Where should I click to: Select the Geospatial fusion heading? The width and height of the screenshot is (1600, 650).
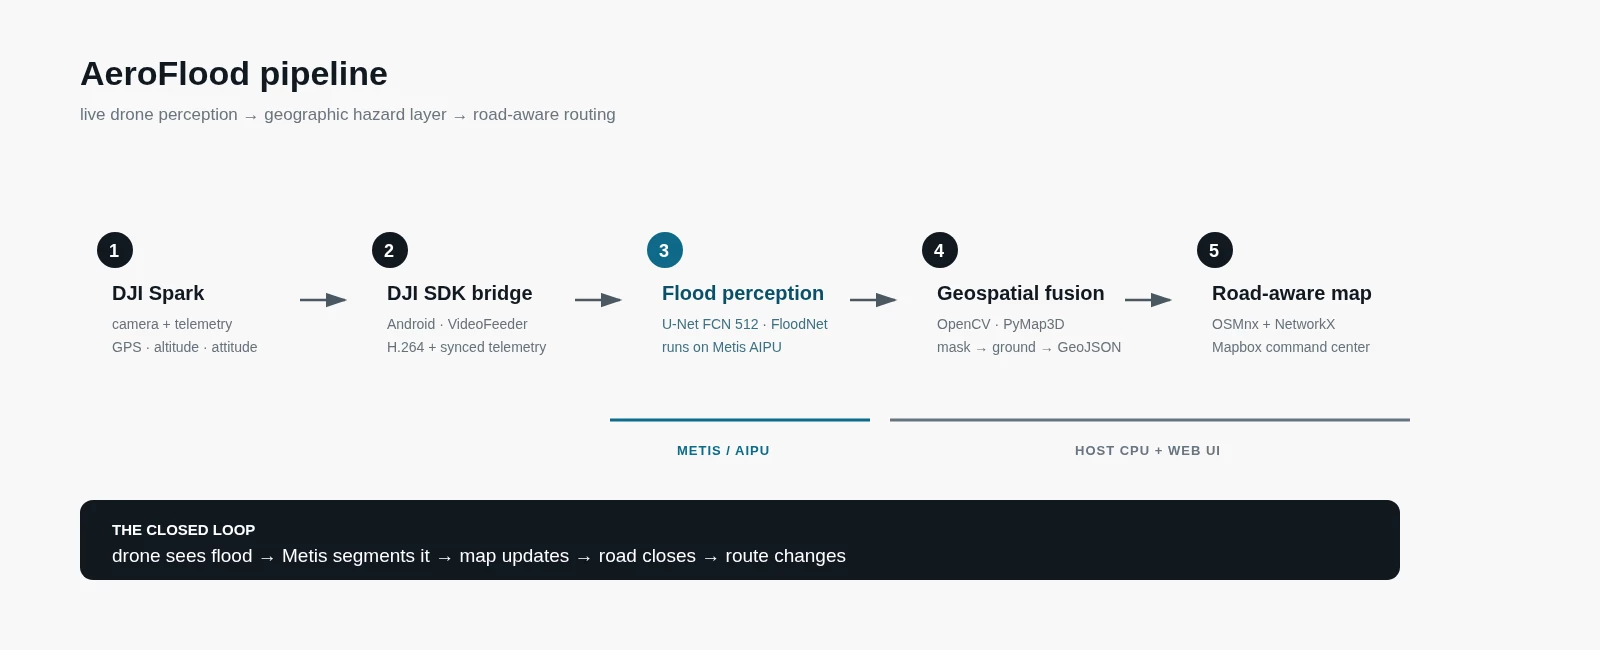click(x=1021, y=293)
